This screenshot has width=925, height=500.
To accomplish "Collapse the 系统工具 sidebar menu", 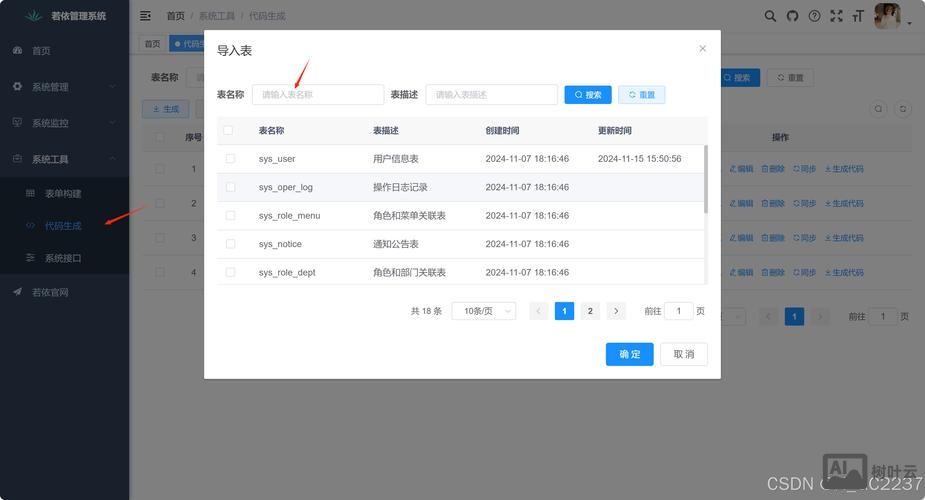I will [64, 159].
